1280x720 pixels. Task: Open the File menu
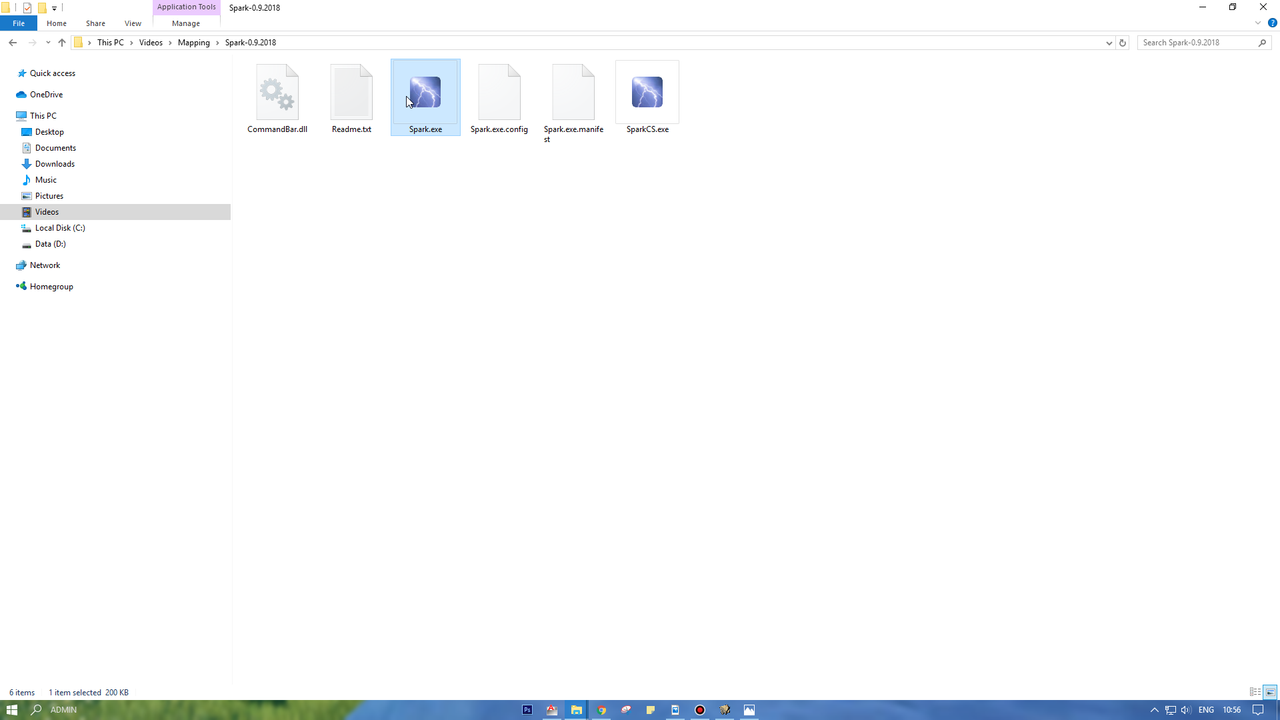click(x=18, y=23)
